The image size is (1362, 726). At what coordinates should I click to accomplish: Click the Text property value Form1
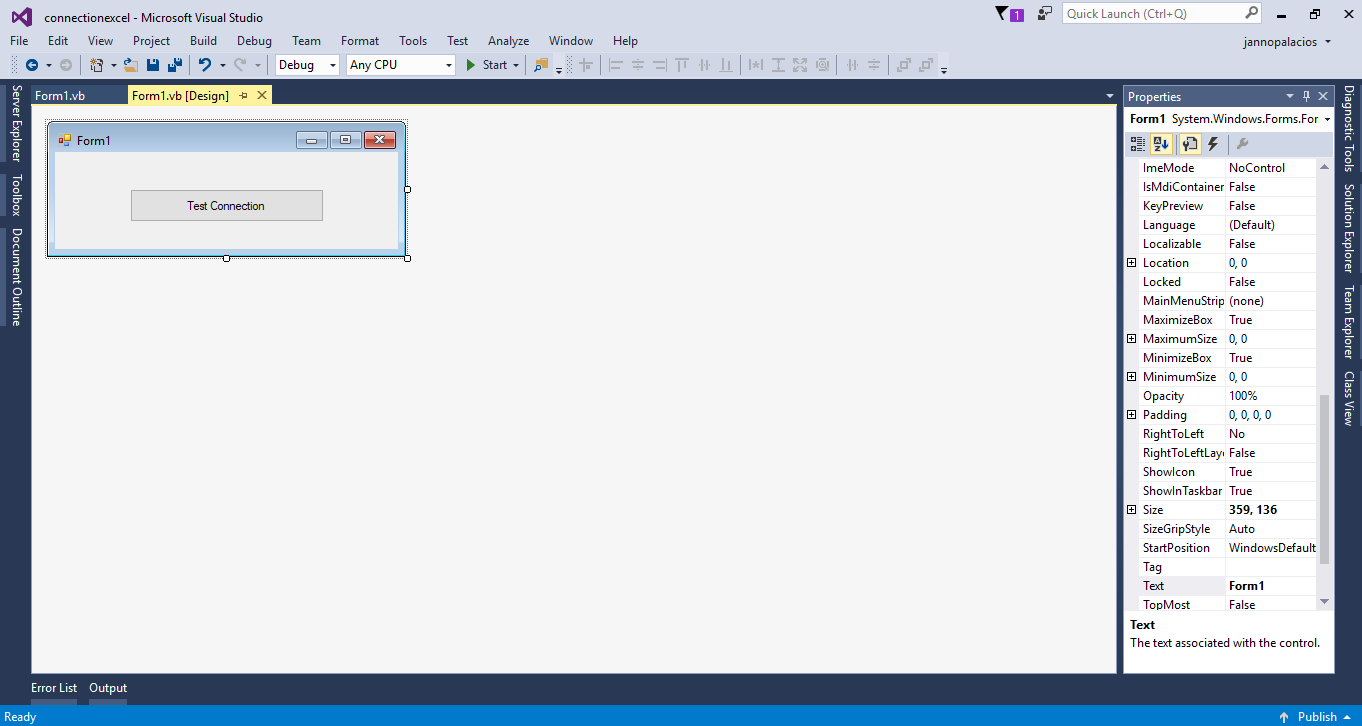[1270, 586]
